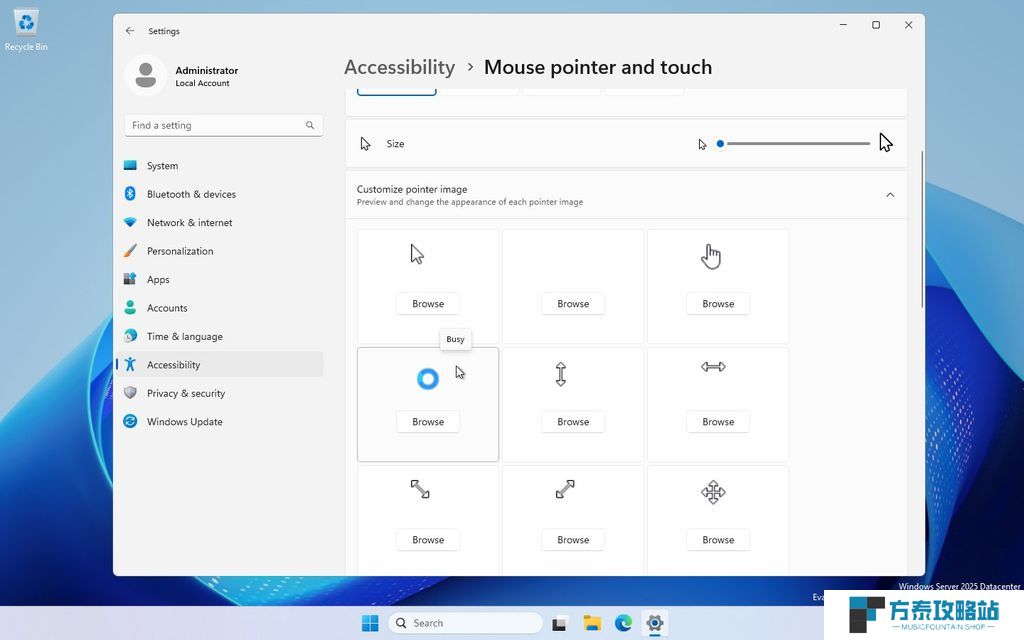Viewport: 1024px width, 640px height.
Task: Open Task View from the taskbar
Action: pos(560,624)
